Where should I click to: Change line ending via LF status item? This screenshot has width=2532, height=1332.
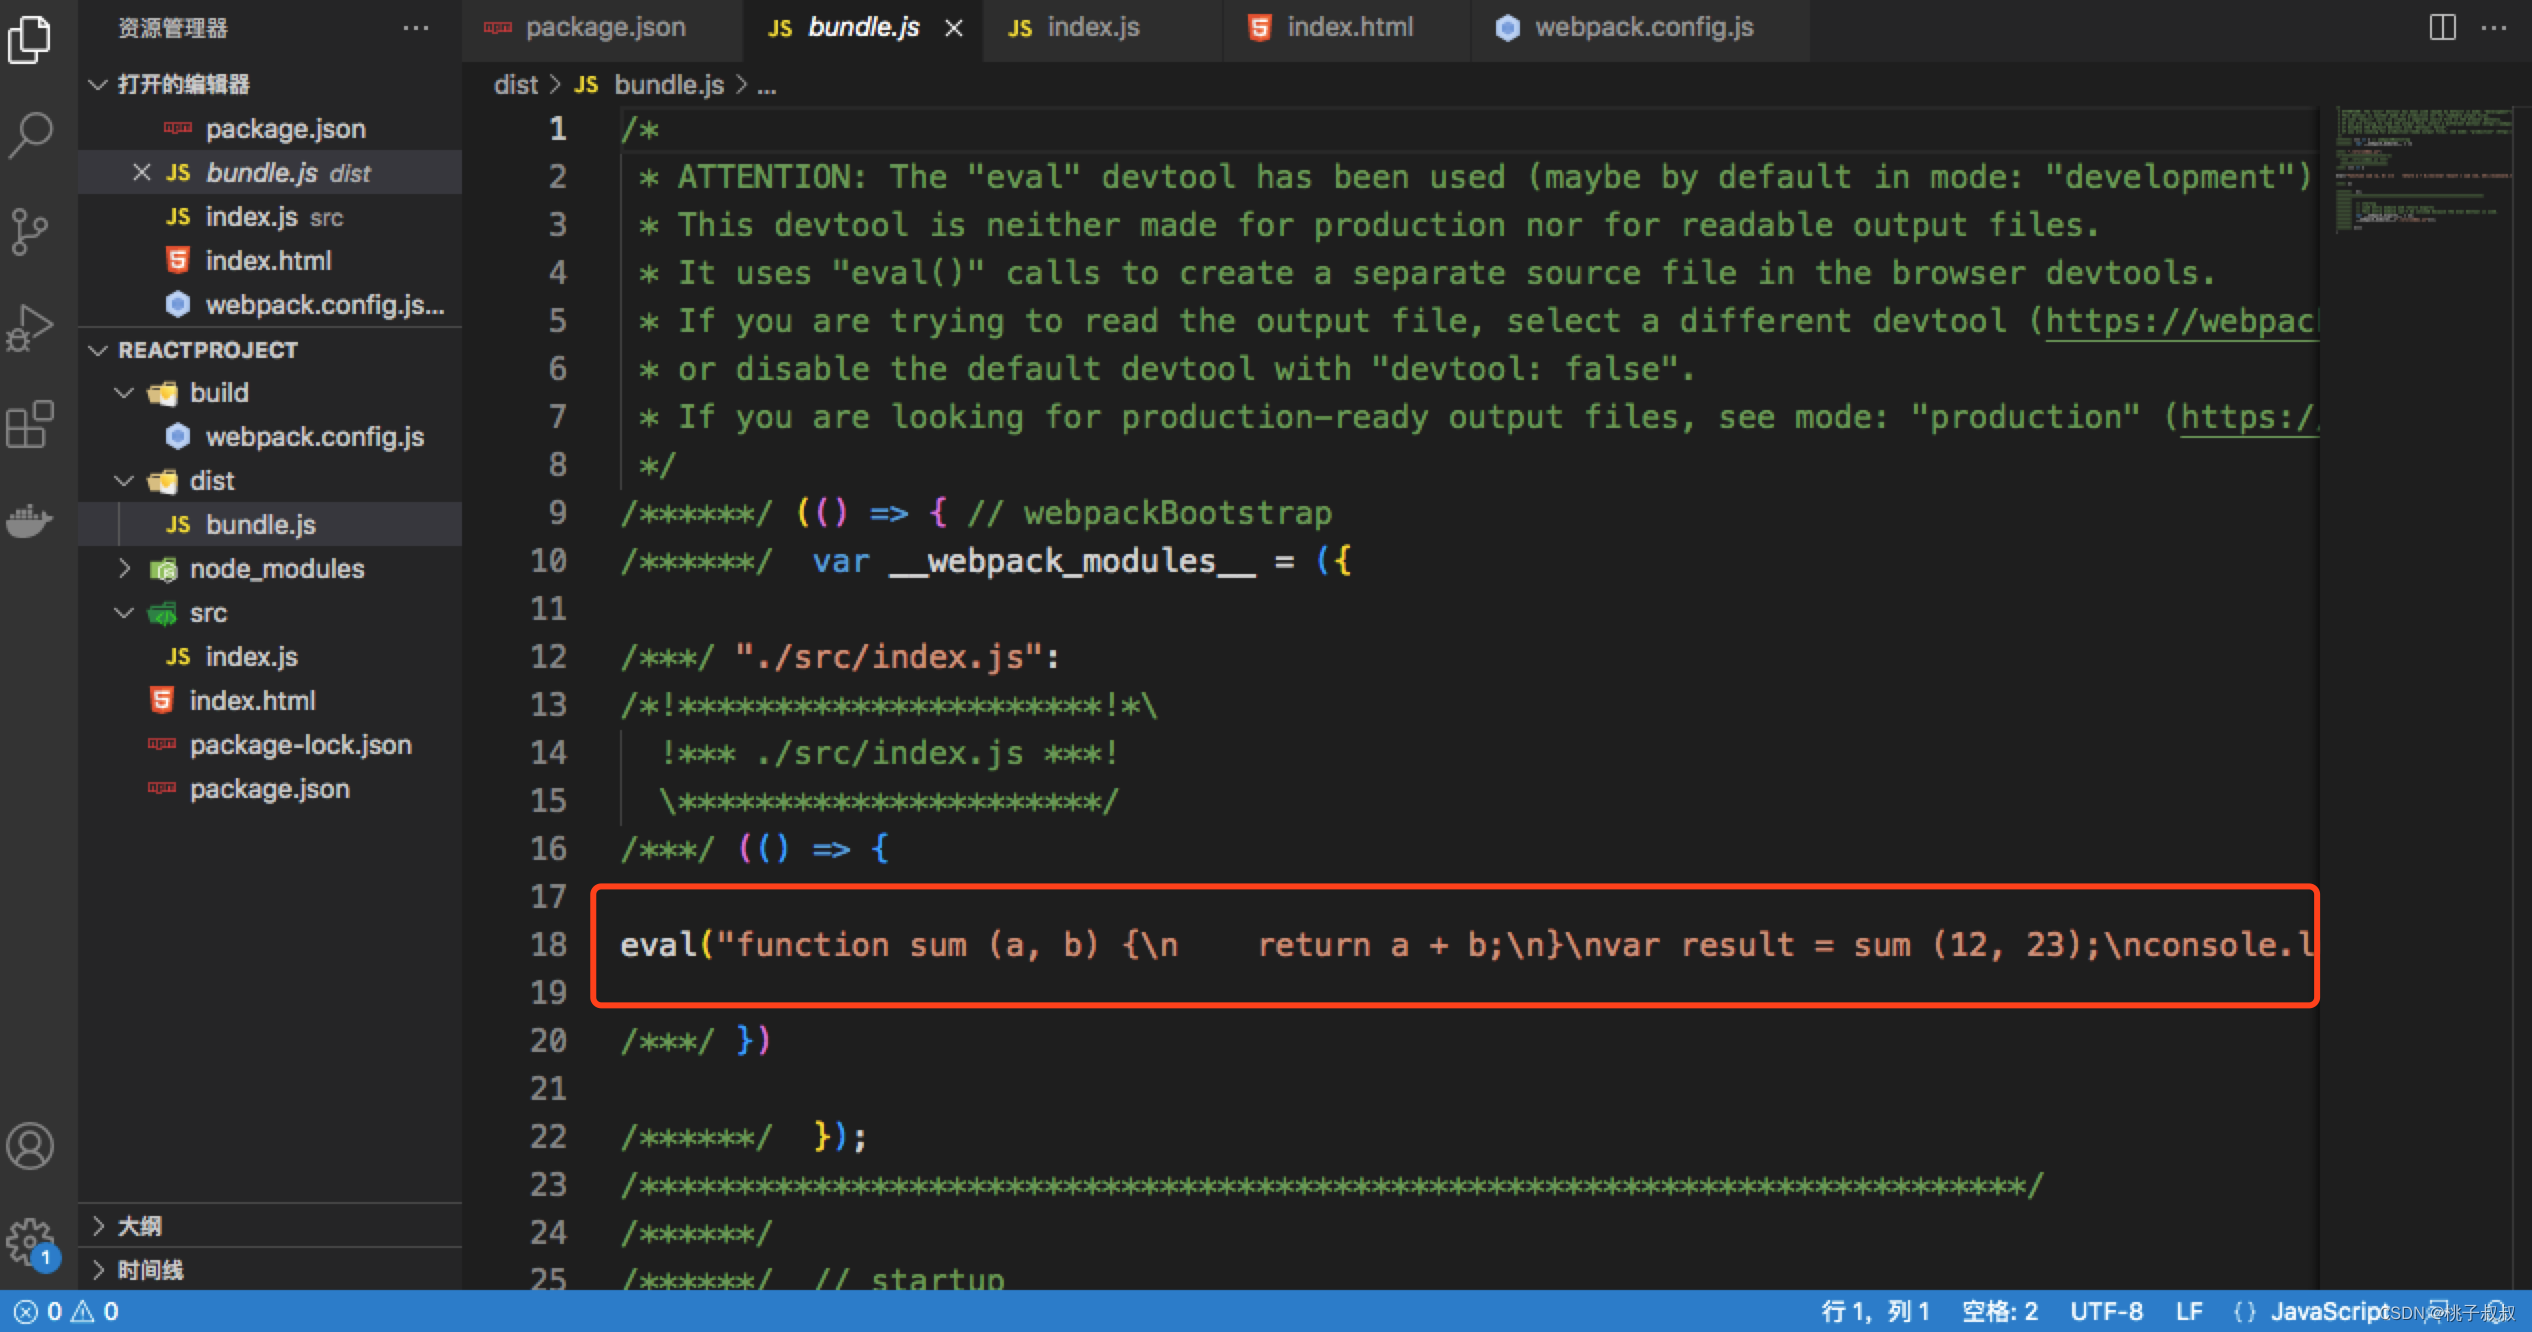2190,1311
